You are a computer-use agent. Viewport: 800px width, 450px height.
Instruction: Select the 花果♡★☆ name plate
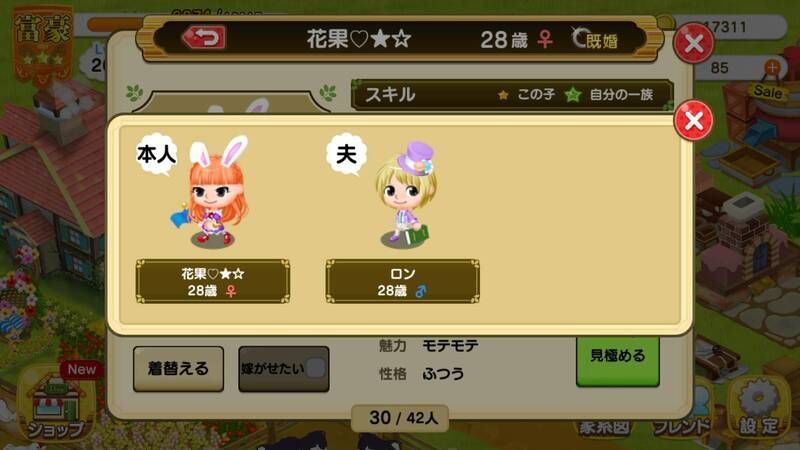(x=213, y=281)
